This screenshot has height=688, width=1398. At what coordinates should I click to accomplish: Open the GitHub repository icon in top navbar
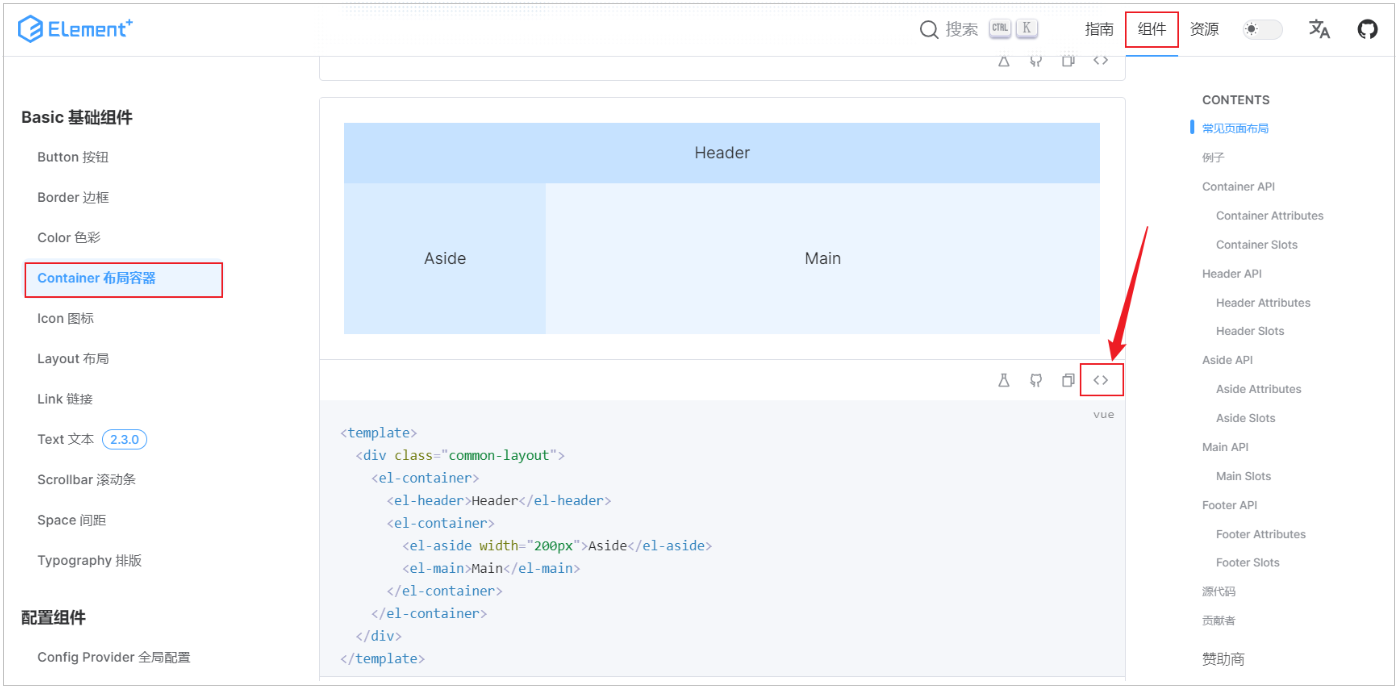pyautogui.click(x=1367, y=29)
